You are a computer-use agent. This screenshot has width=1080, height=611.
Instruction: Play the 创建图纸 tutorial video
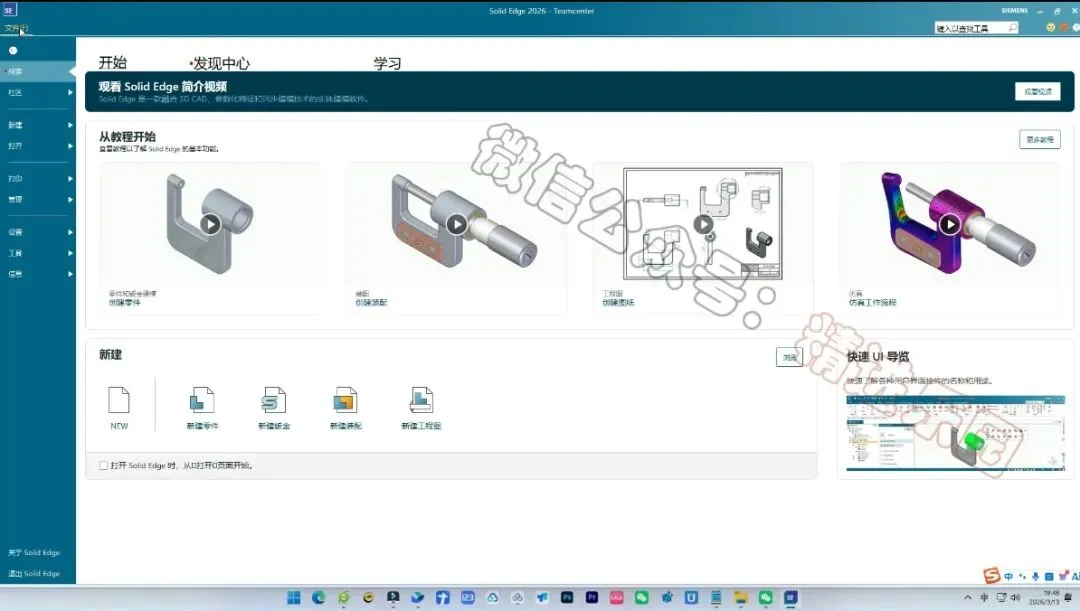pos(703,224)
